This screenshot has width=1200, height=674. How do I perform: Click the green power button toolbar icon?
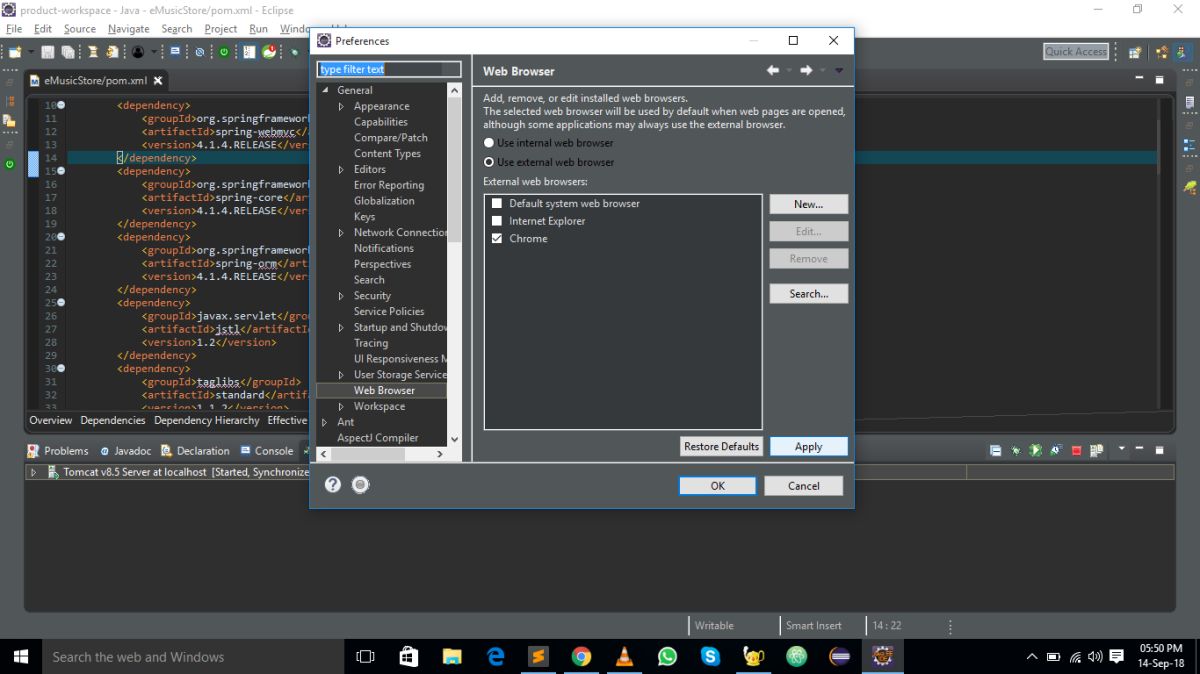coord(224,52)
